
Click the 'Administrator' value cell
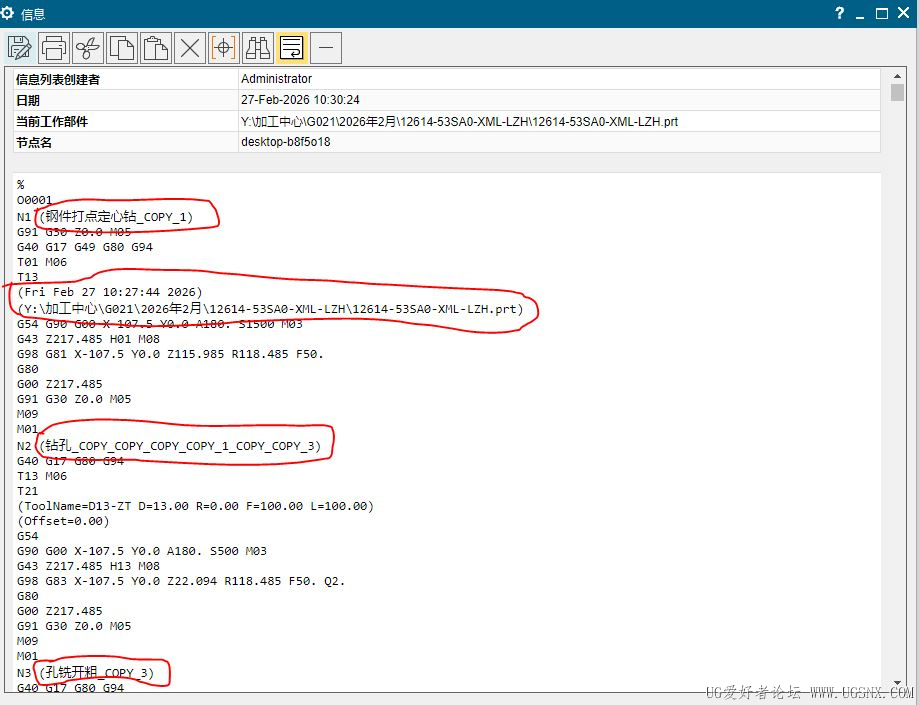559,79
